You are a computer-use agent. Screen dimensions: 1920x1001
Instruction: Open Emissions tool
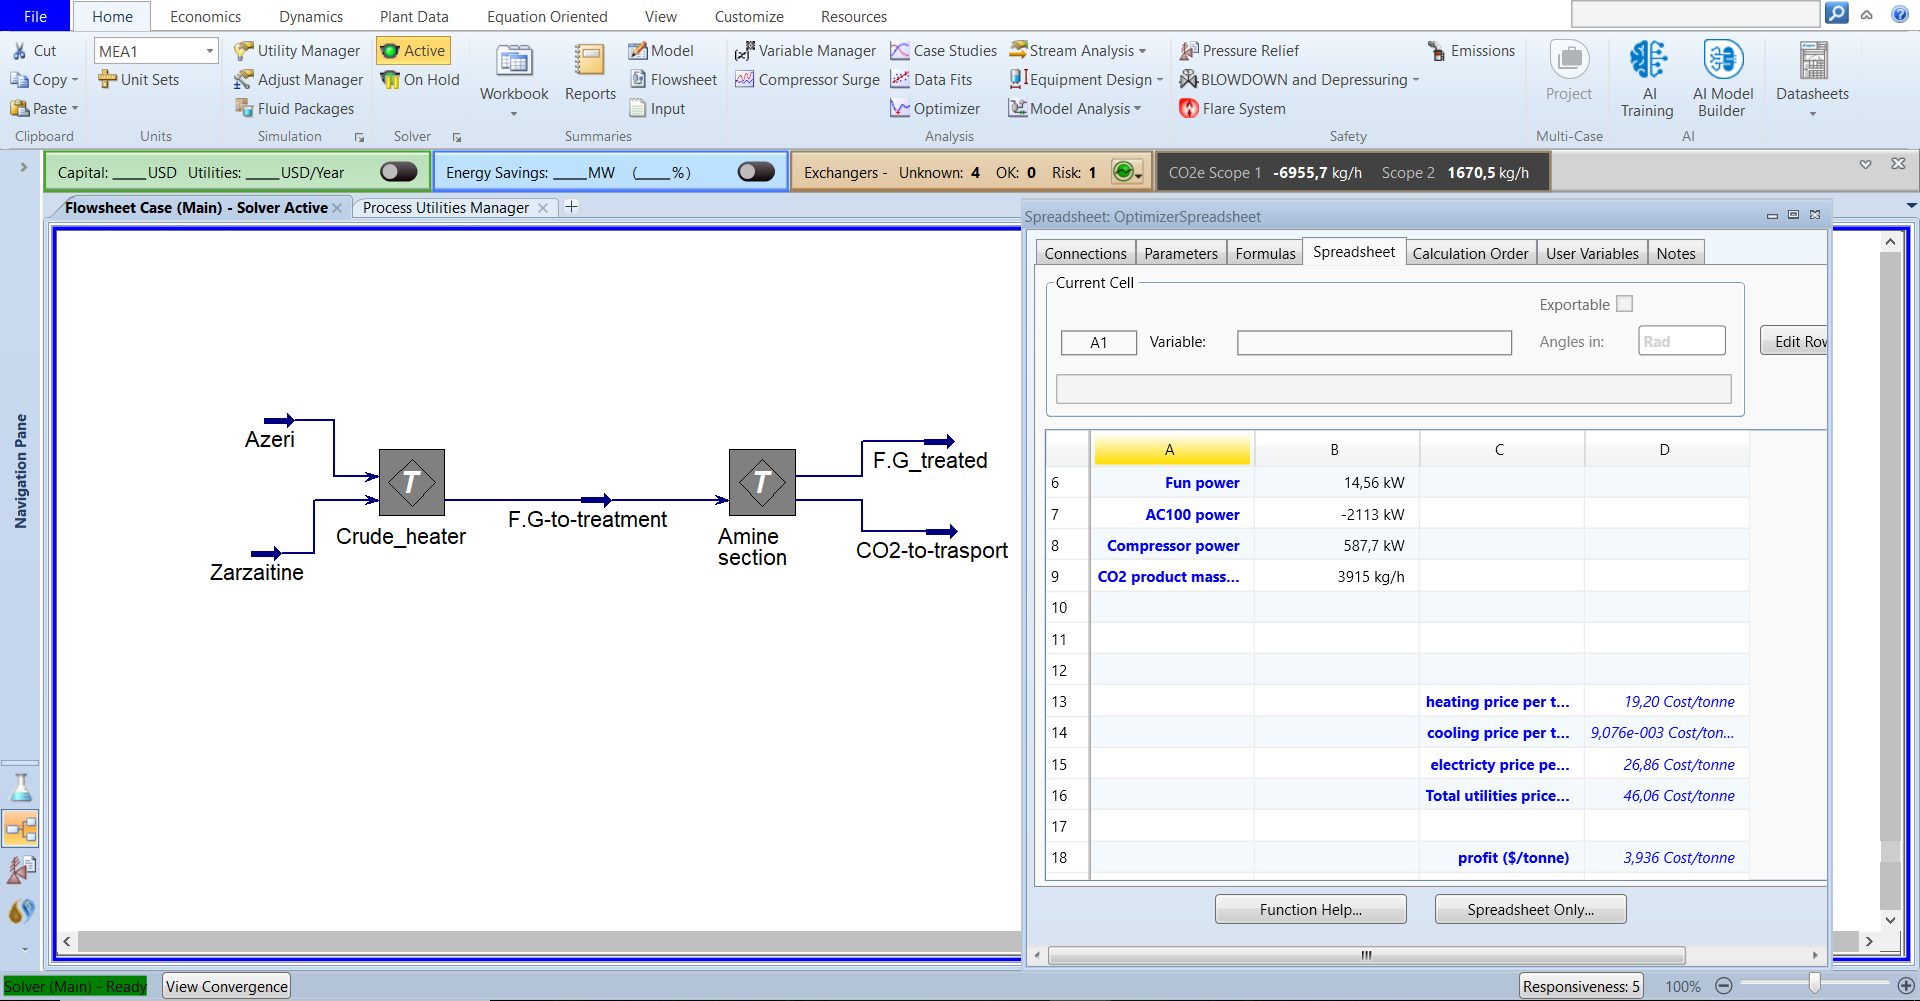1471,51
